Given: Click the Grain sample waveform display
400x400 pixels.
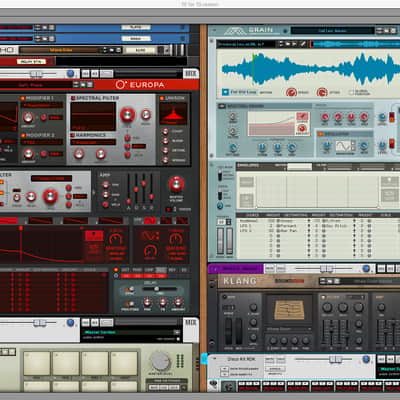Looking at the screenshot, I should (x=308, y=68).
